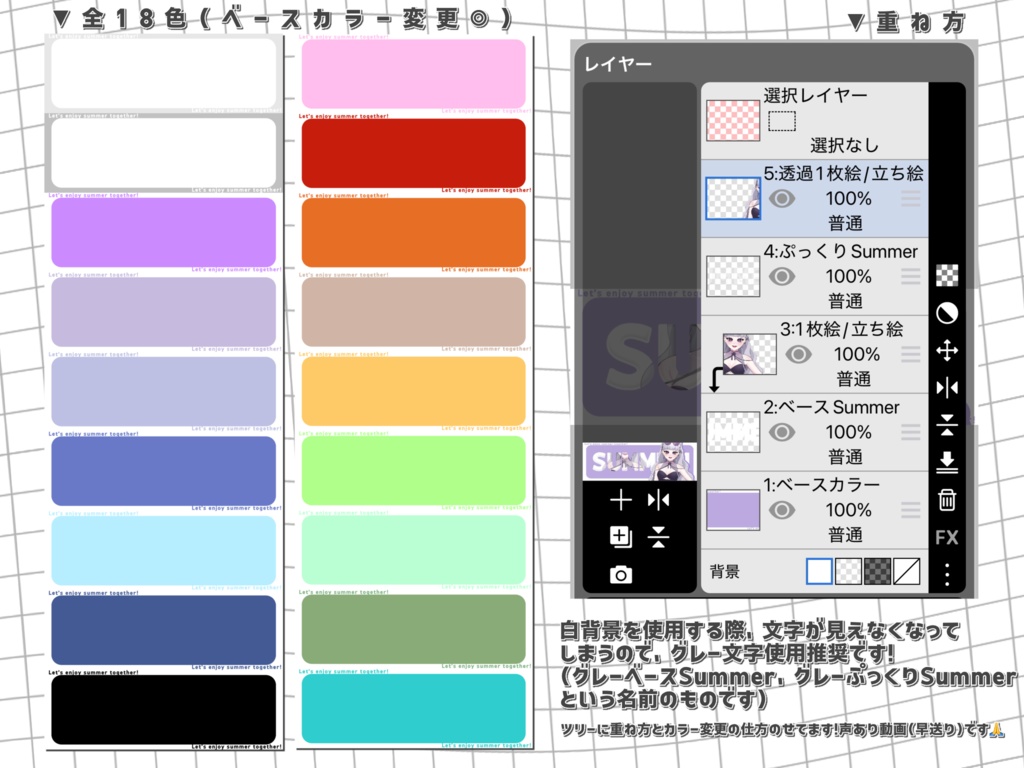Pick the bright purple color sample

[x=163, y=232]
